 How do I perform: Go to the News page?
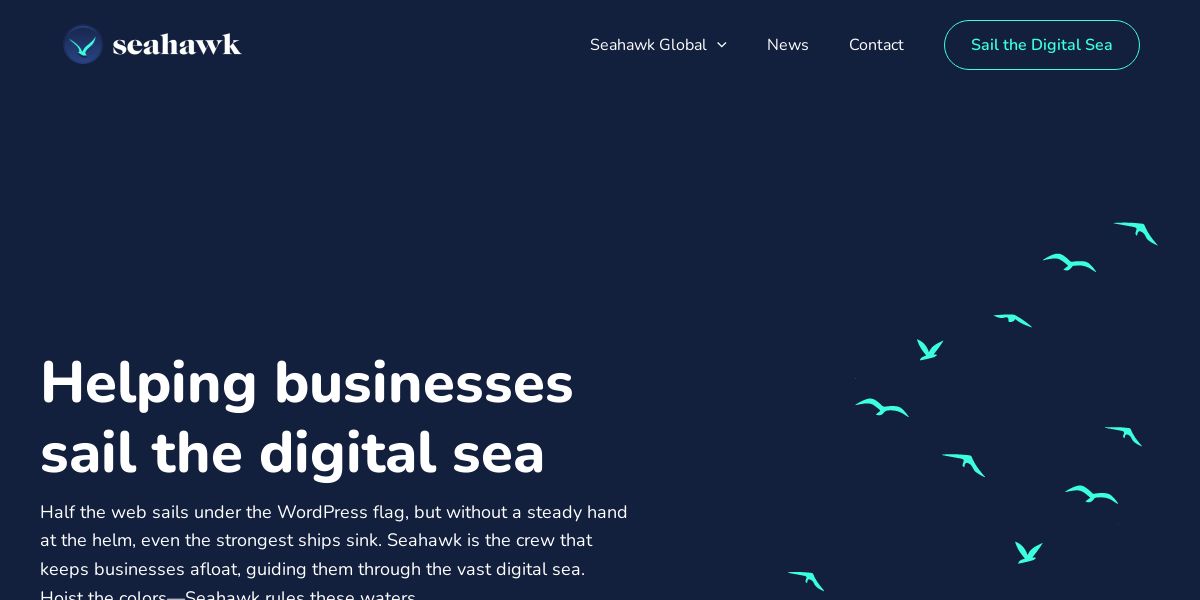(x=788, y=45)
